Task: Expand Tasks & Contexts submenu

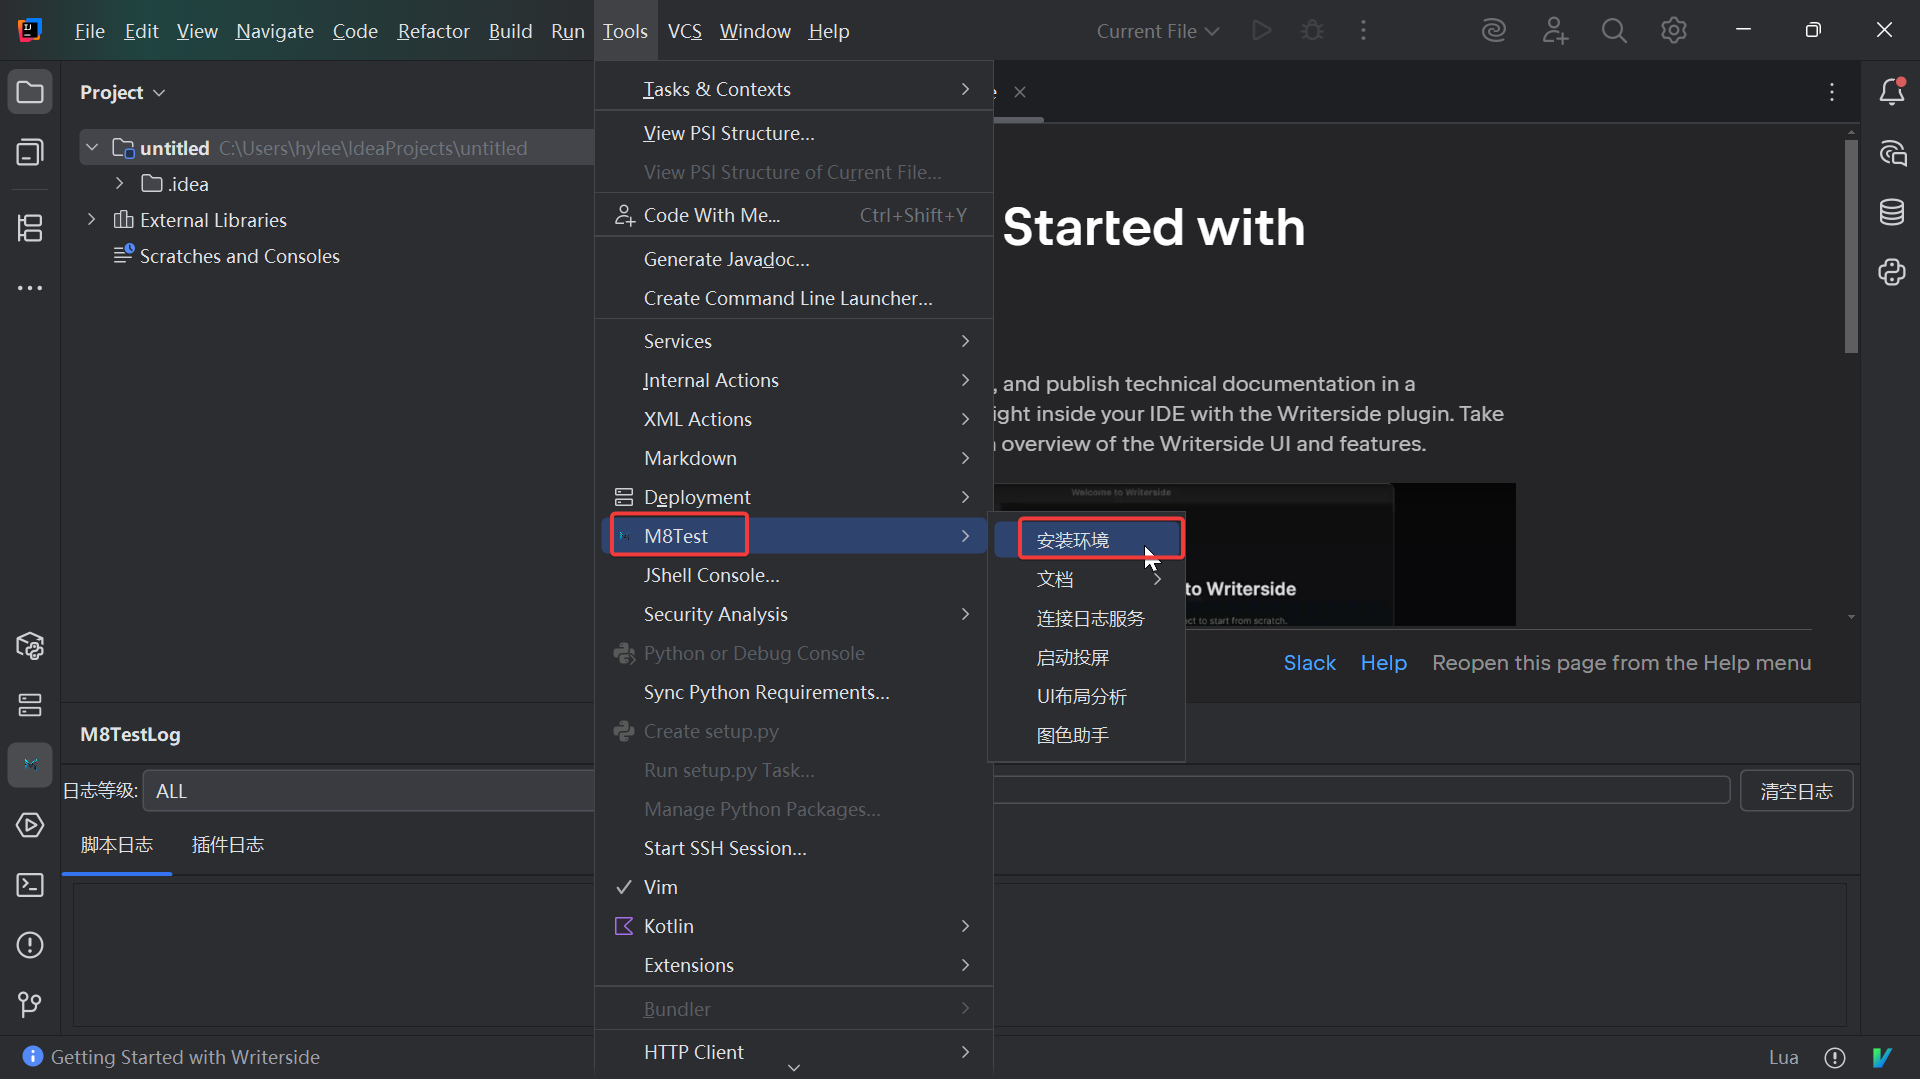Action: coord(794,89)
